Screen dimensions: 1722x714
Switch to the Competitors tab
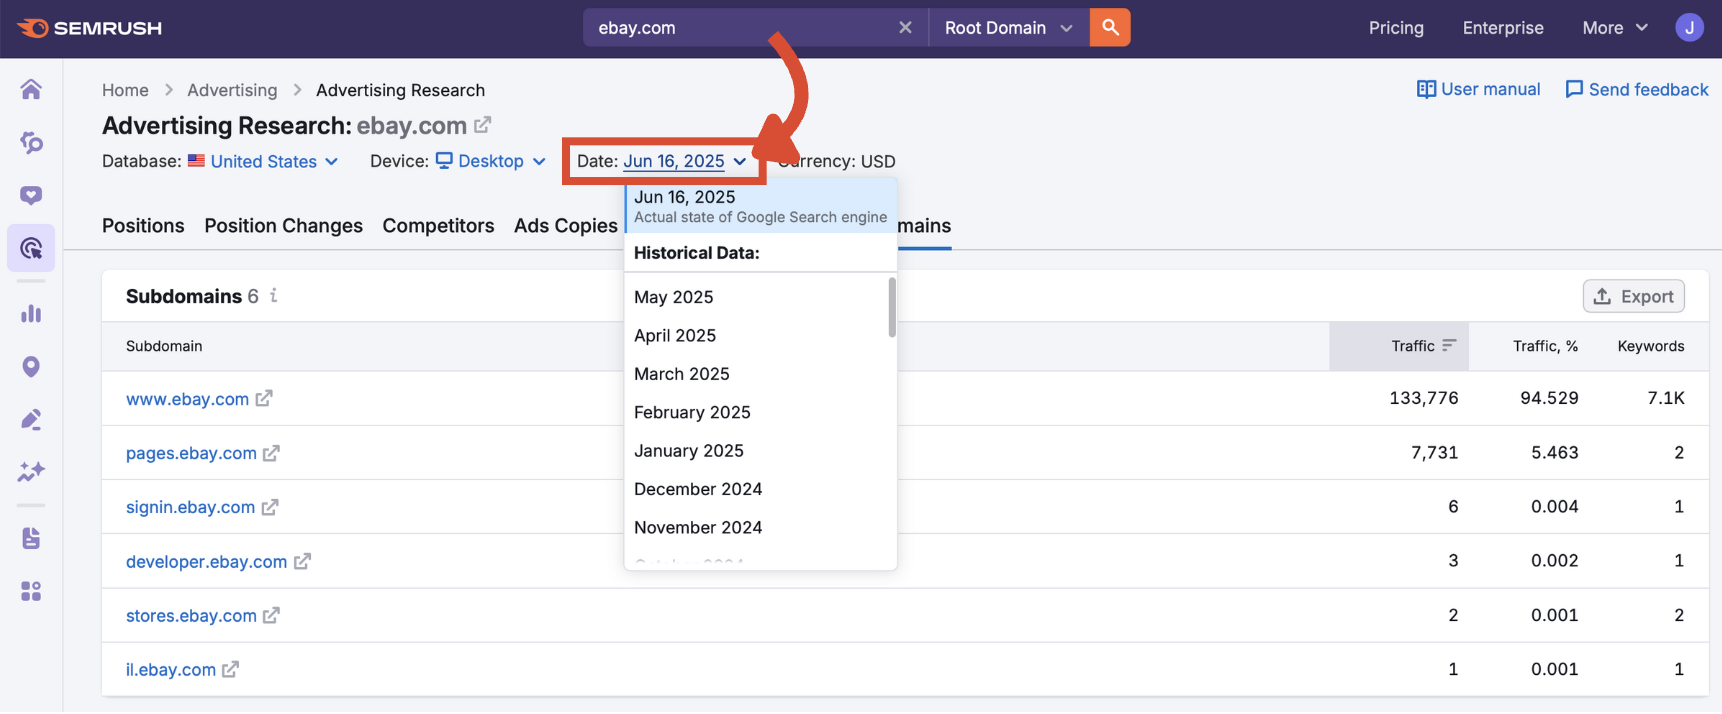coord(438,226)
